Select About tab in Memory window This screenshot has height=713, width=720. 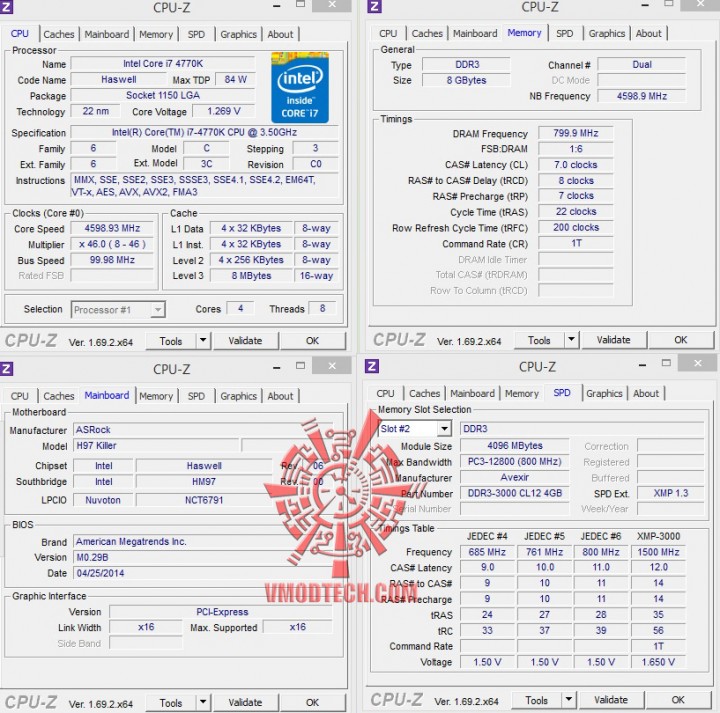(648, 33)
